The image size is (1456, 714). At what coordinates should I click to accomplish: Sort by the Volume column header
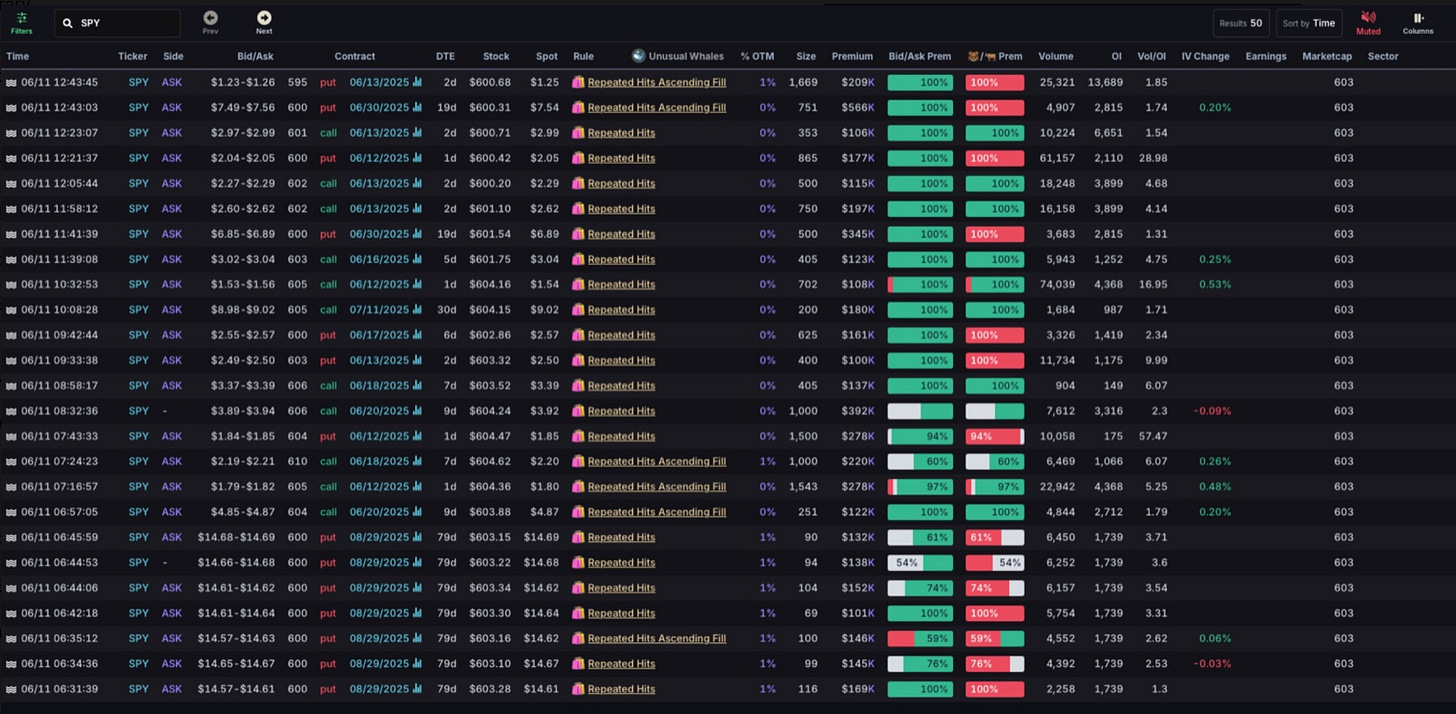(1056, 56)
